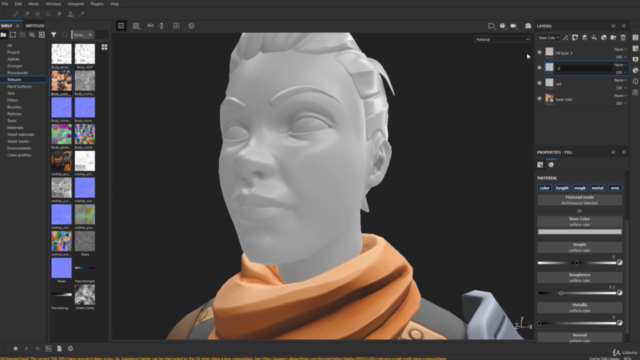Open opacity dropdown of 'Fill layer 3'
Image resolution: width=640 pixels, height=360 pixels.
621,57
